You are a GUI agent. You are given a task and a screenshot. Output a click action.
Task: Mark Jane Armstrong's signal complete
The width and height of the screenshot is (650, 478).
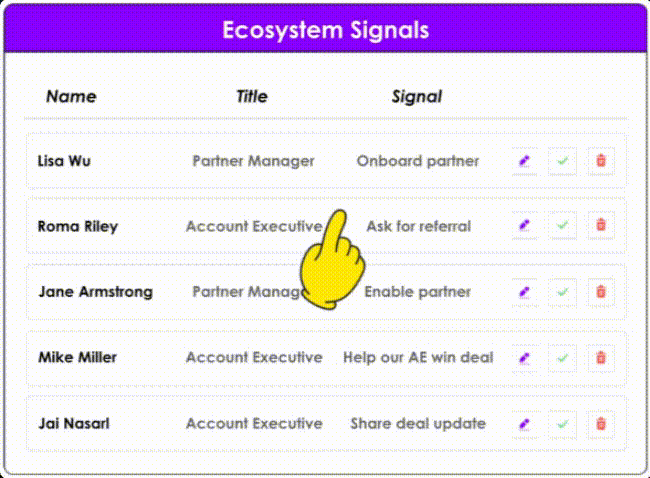point(562,292)
